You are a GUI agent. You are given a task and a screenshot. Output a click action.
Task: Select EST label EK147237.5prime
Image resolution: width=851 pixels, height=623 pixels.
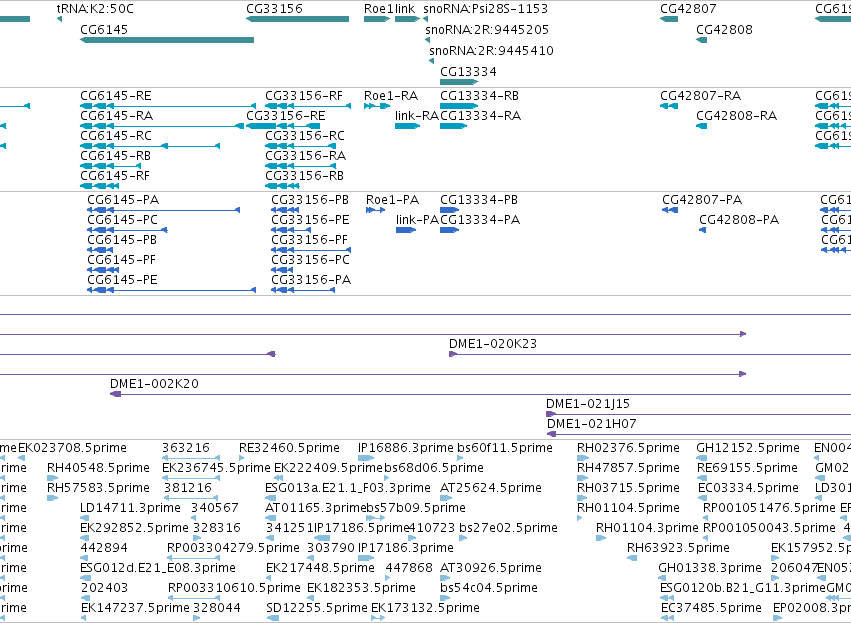135,608
